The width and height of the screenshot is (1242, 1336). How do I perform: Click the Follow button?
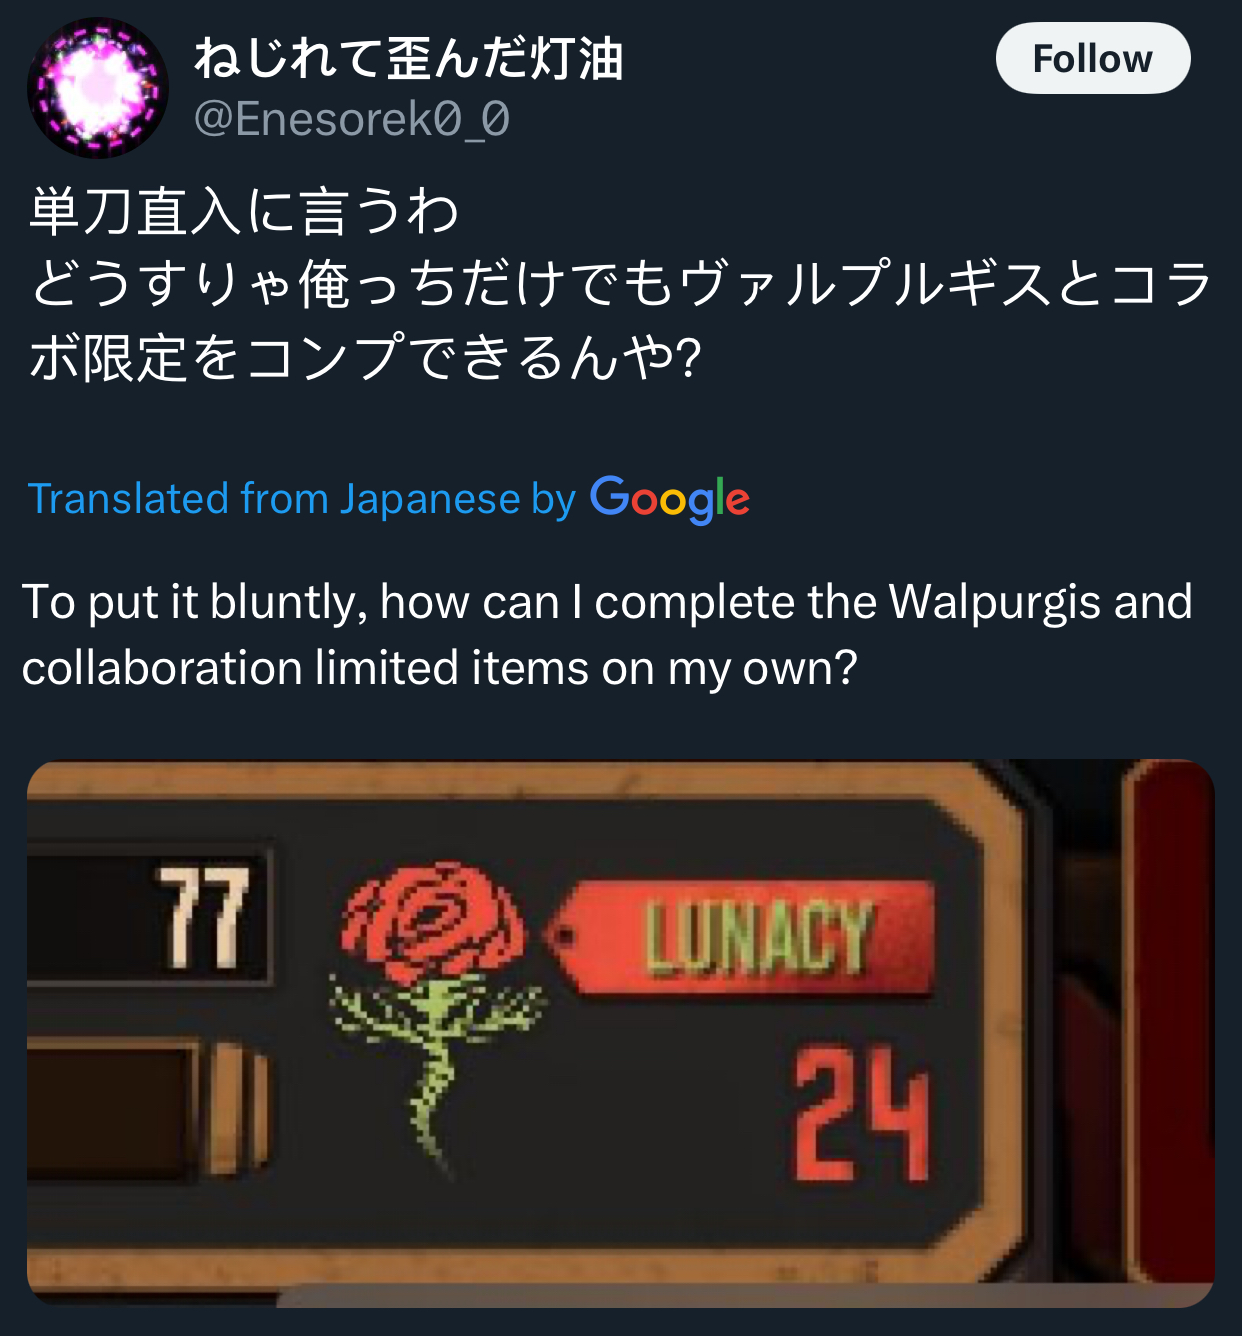1092,59
